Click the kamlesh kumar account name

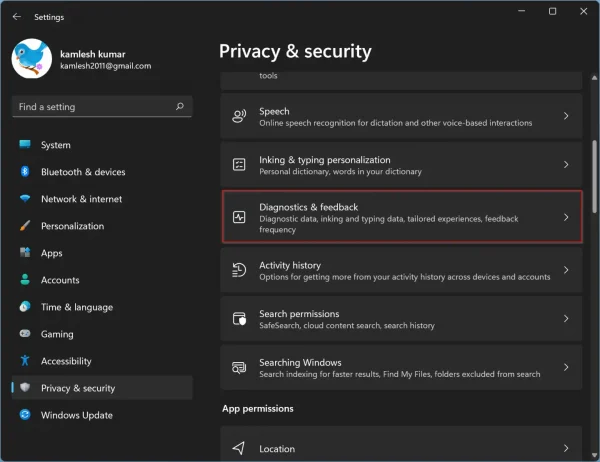tap(93, 54)
